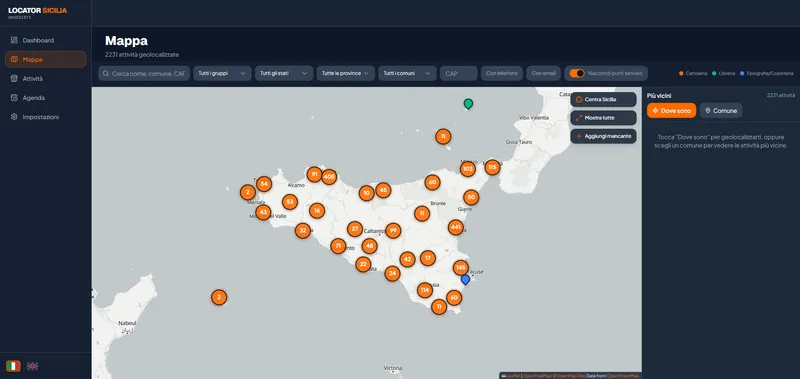Toggle the Con telefono filter
Screen dimensions: 800x379
[x=502, y=73]
